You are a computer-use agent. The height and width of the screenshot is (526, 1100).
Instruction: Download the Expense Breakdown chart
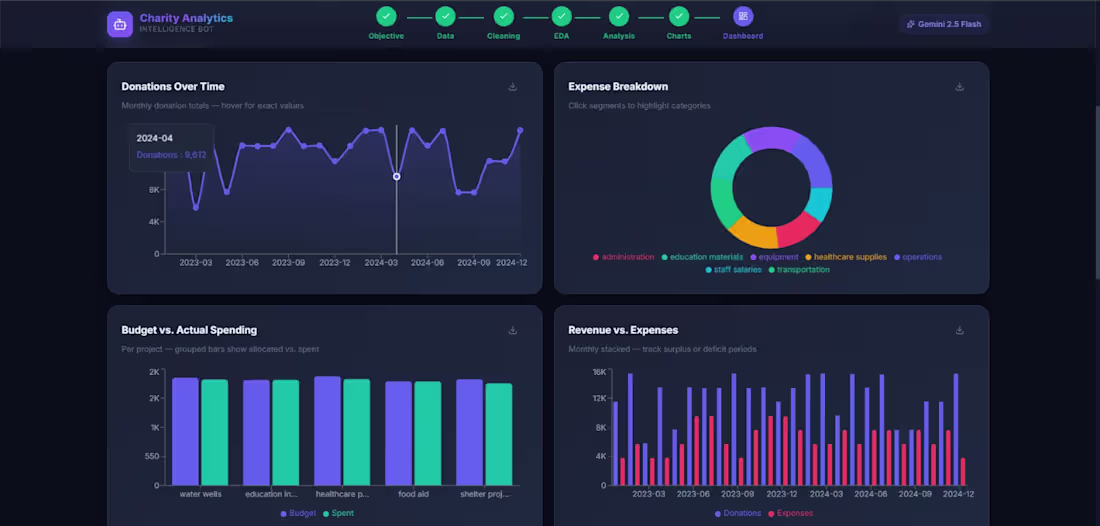(x=960, y=87)
